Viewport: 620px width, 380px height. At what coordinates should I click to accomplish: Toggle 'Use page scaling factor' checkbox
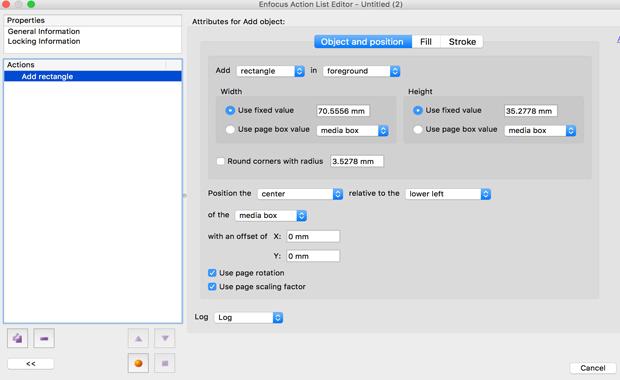pyautogui.click(x=212, y=286)
